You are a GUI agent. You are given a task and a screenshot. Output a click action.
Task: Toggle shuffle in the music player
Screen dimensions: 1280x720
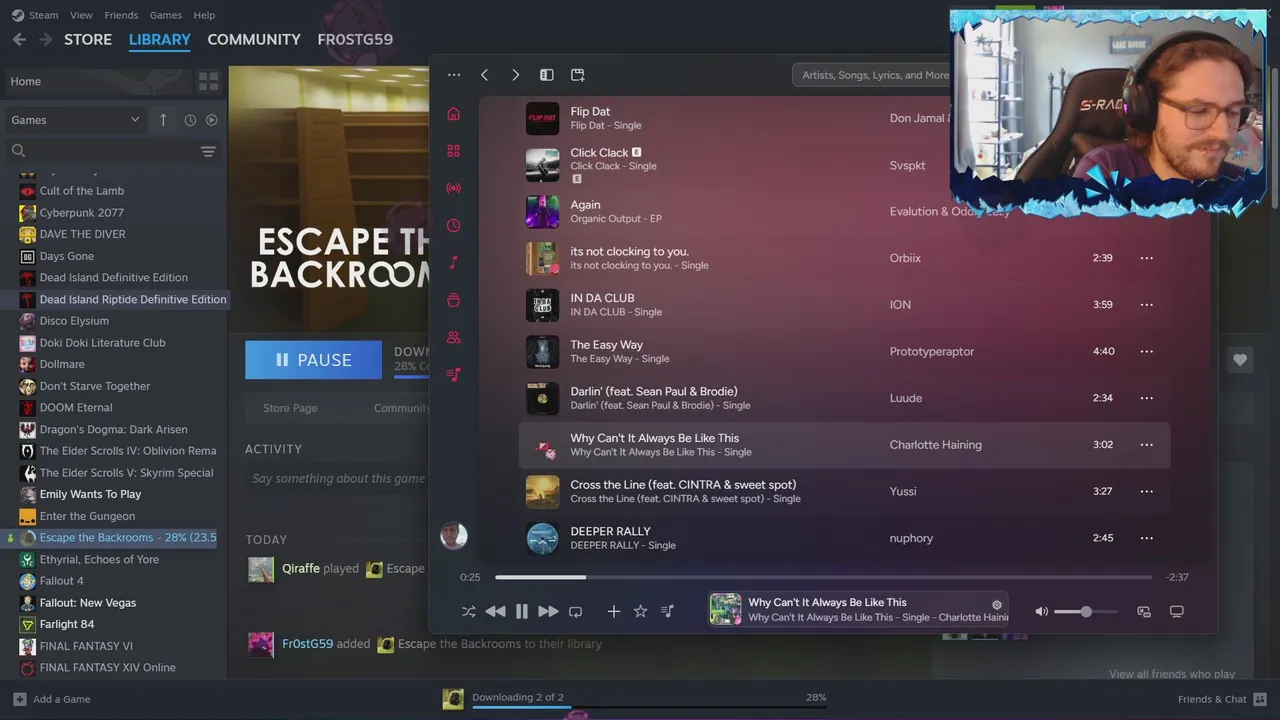468,611
